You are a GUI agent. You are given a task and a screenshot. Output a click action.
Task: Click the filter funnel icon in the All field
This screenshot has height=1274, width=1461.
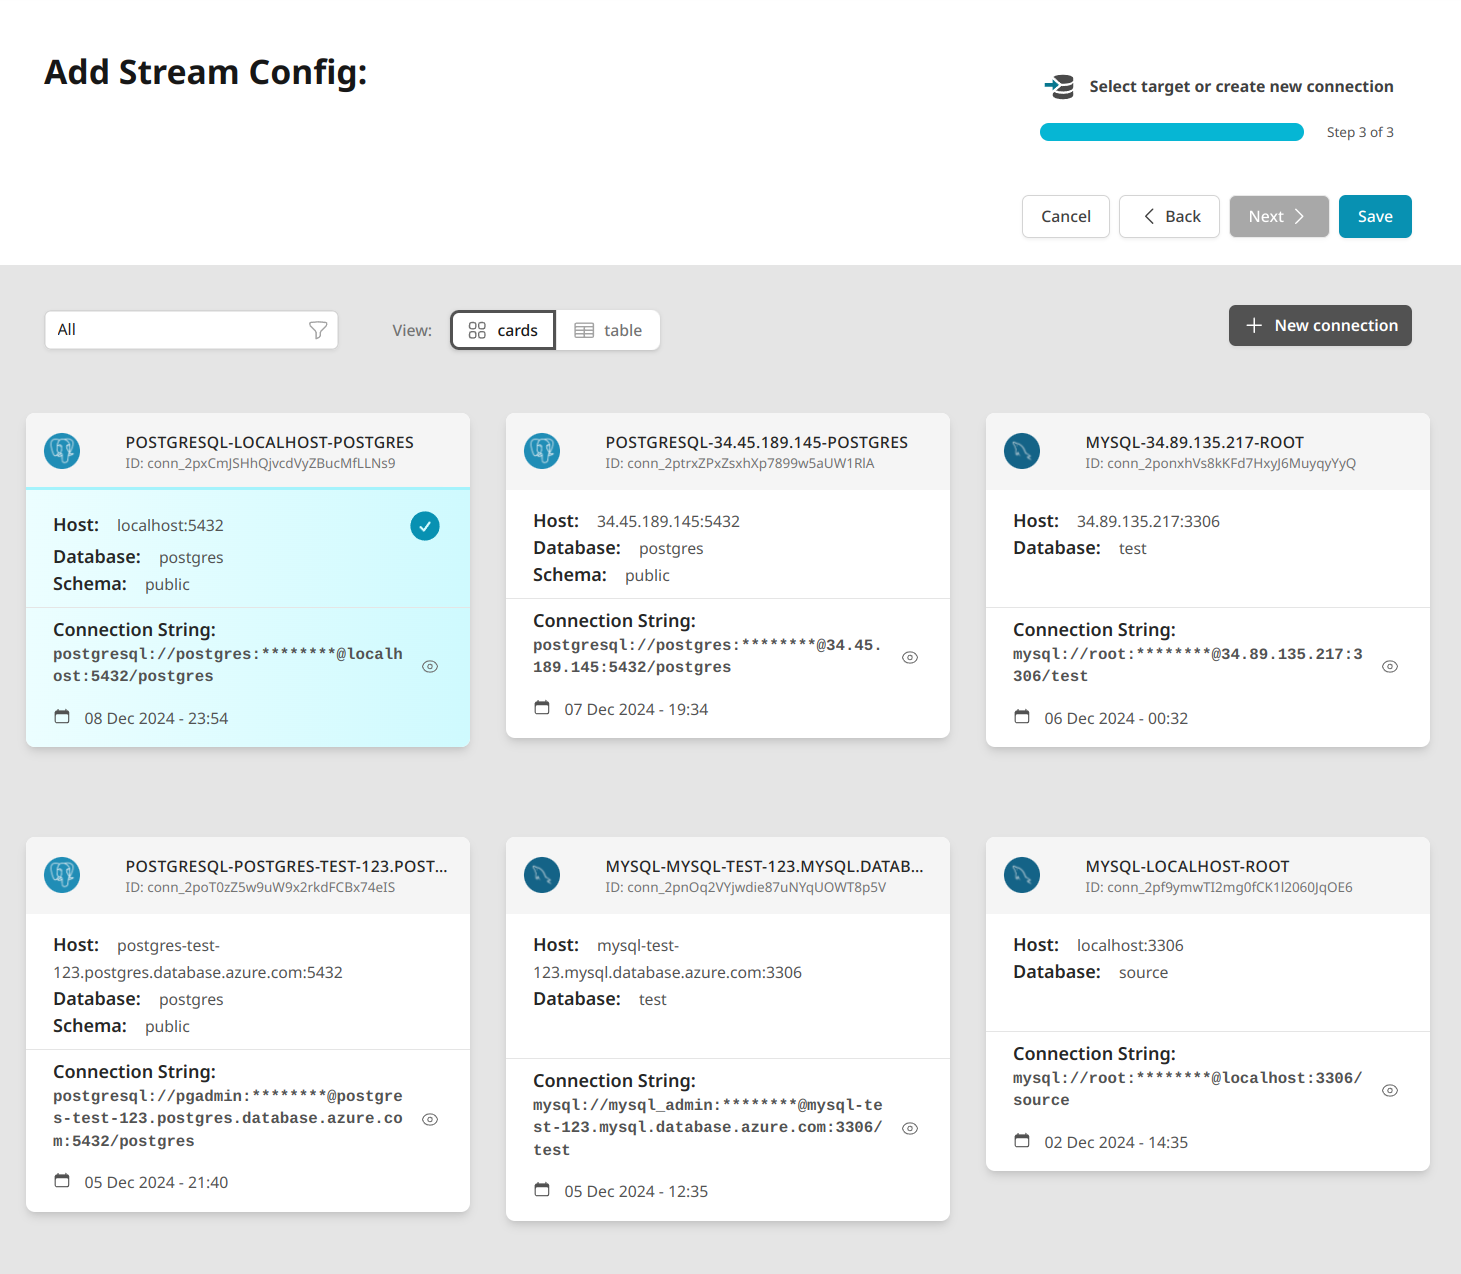318,330
